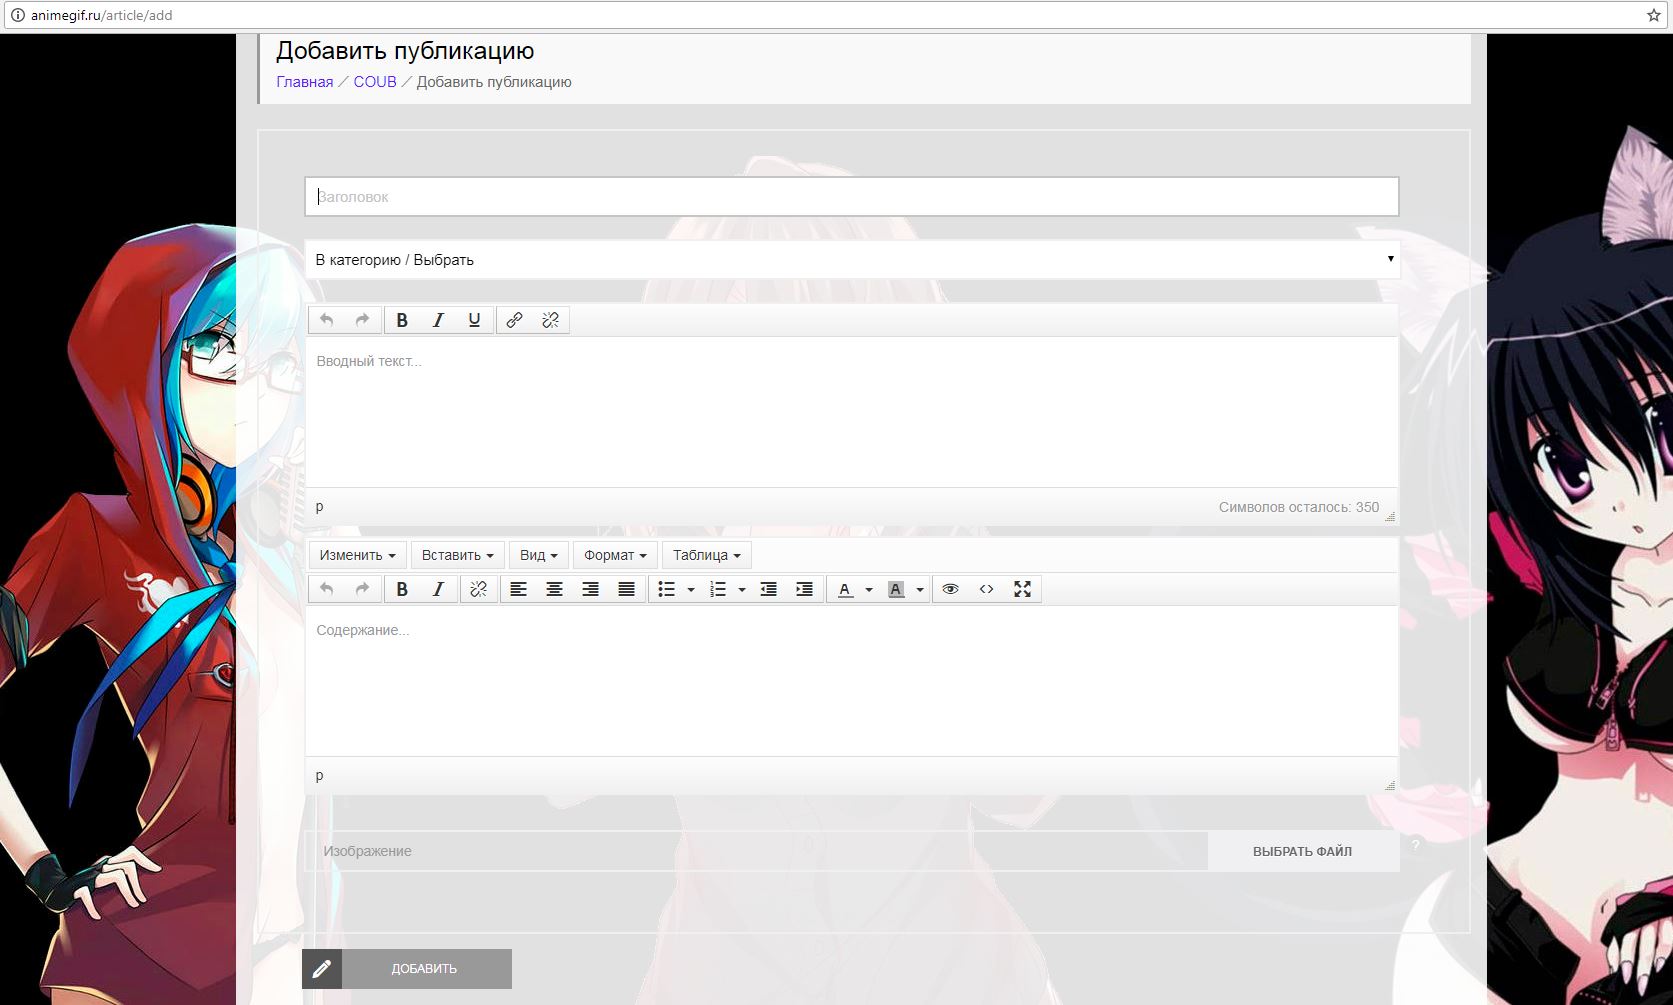The height and width of the screenshot is (1005, 1673).
Task: Increase indent in content editor
Action: tap(804, 589)
